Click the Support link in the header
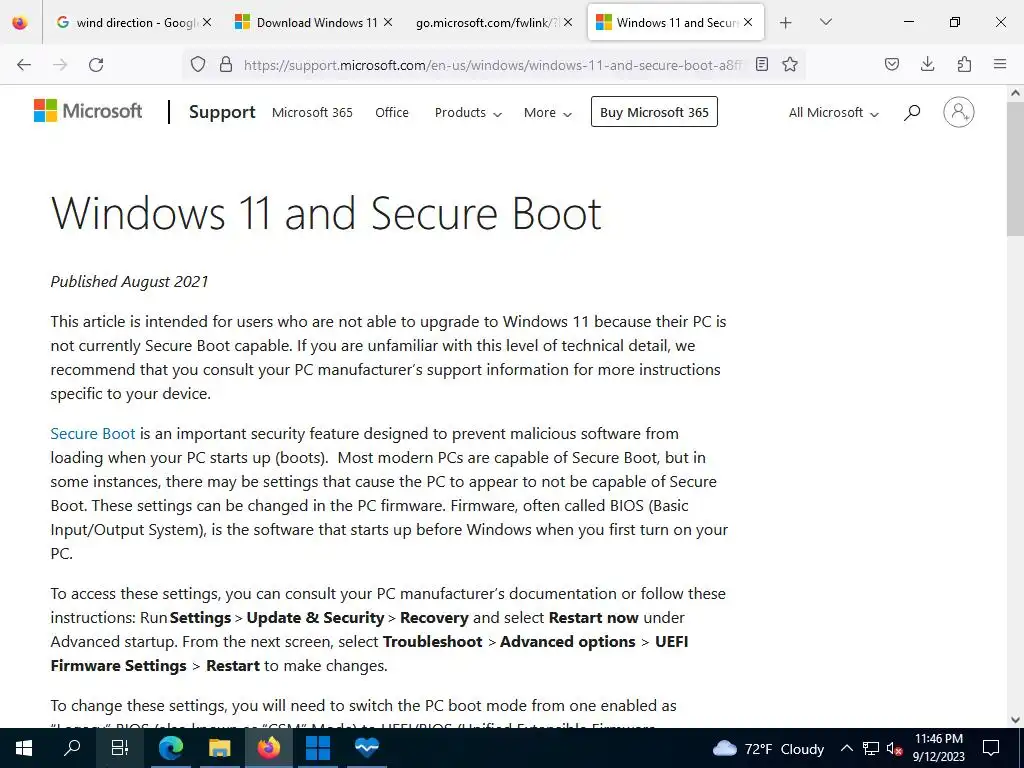This screenshot has width=1024, height=768. click(222, 112)
